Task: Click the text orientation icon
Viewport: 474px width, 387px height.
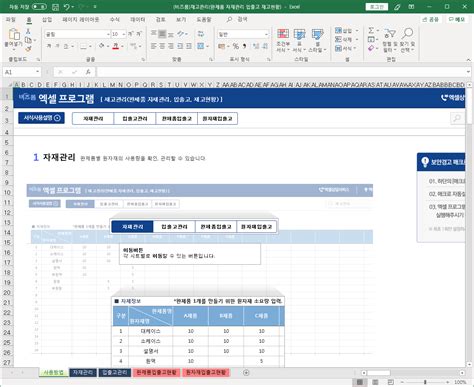Action: [181, 34]
